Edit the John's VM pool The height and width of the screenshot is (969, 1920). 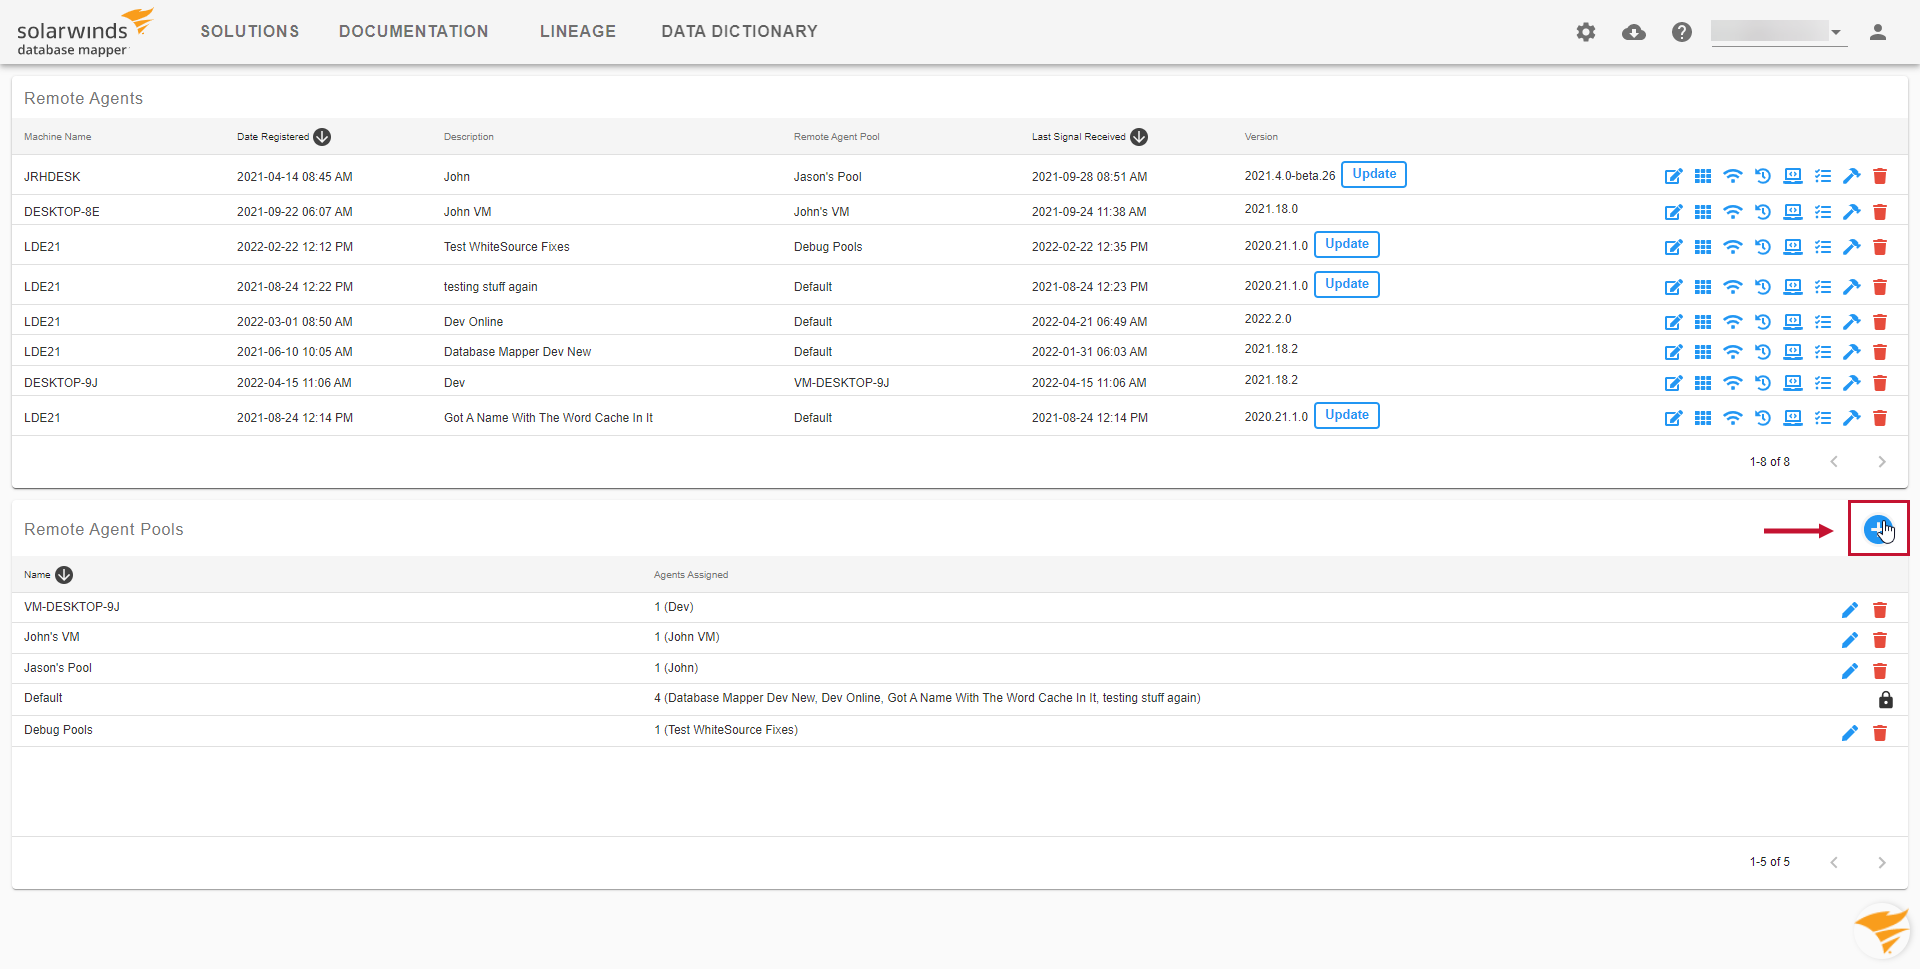click(x=1850, y=640)
